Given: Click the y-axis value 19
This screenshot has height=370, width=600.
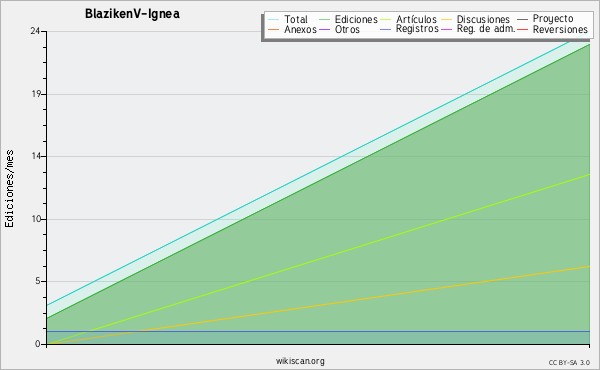Looking at the screenshot, I should point(36,94).
